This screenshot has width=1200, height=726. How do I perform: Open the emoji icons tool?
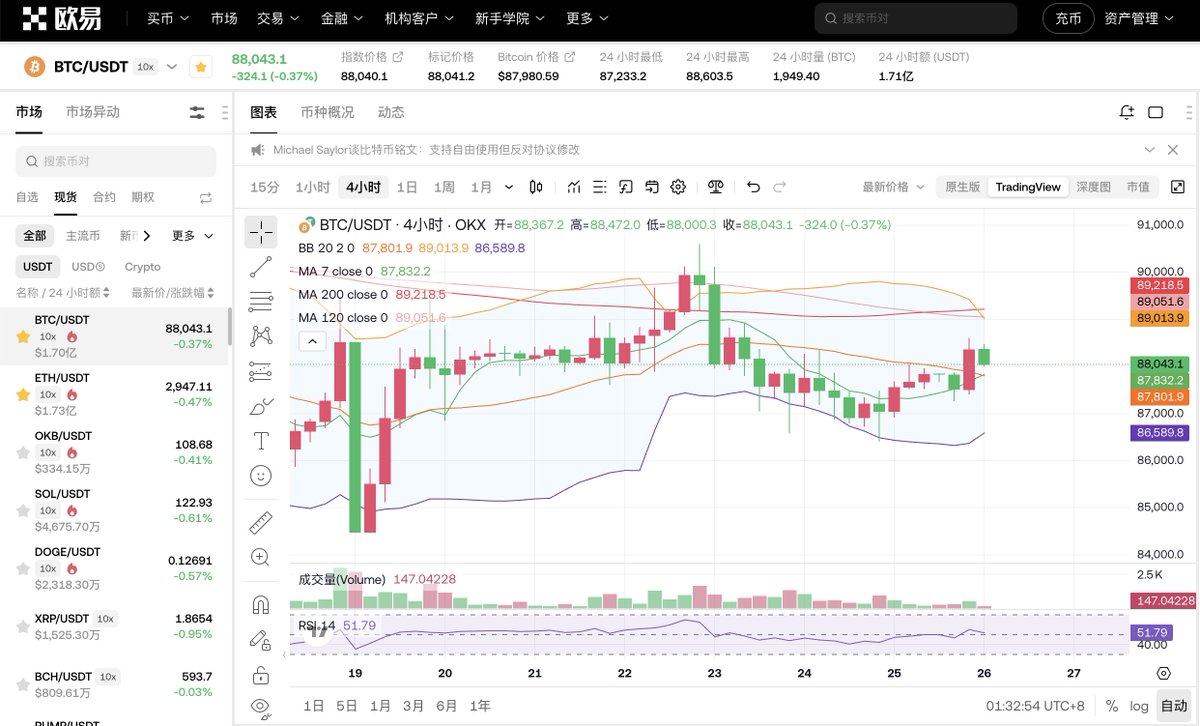coord(261,475)
